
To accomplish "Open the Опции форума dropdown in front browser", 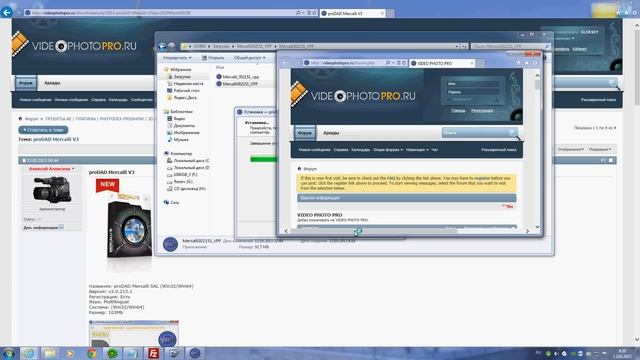I will [x=388, y=150].
